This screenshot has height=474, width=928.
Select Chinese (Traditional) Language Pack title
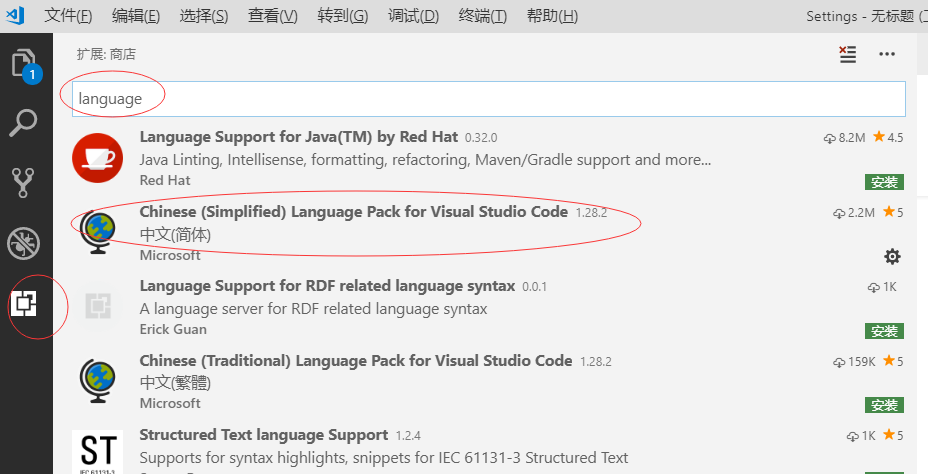point(356,361)
